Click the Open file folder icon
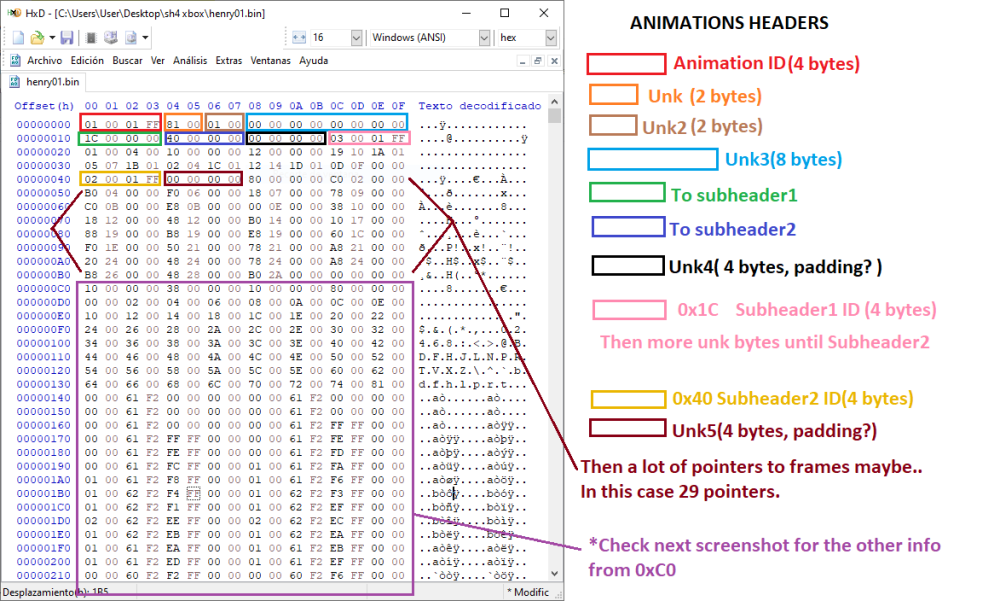The width and height of the screenshot is (1000, 601). coord(35,38)
